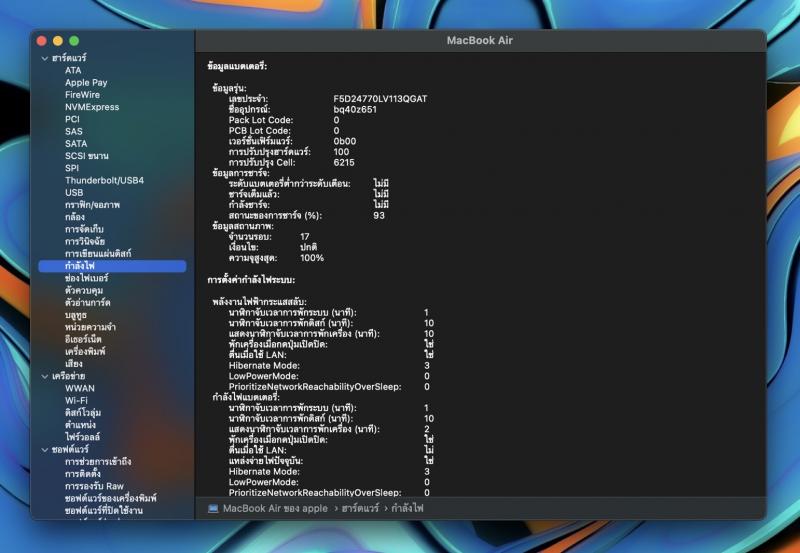Click the maximum capacity 100% value
Image resolution: width=800 pixels, height=553 pixels.
click(312, 258)
